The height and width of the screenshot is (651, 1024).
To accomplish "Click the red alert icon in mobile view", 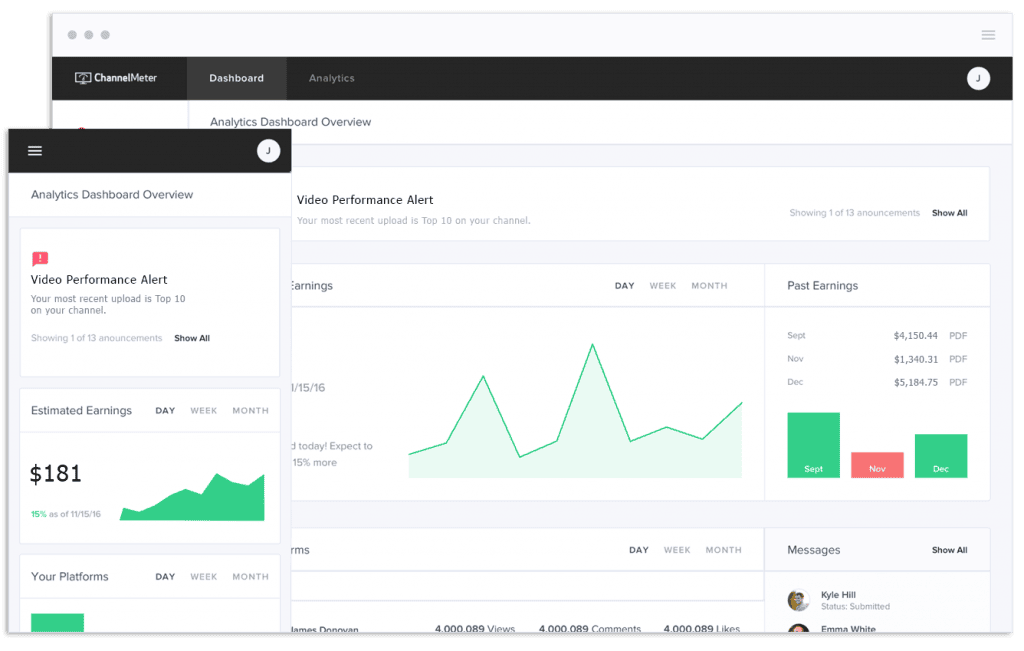I will point(40,259).
